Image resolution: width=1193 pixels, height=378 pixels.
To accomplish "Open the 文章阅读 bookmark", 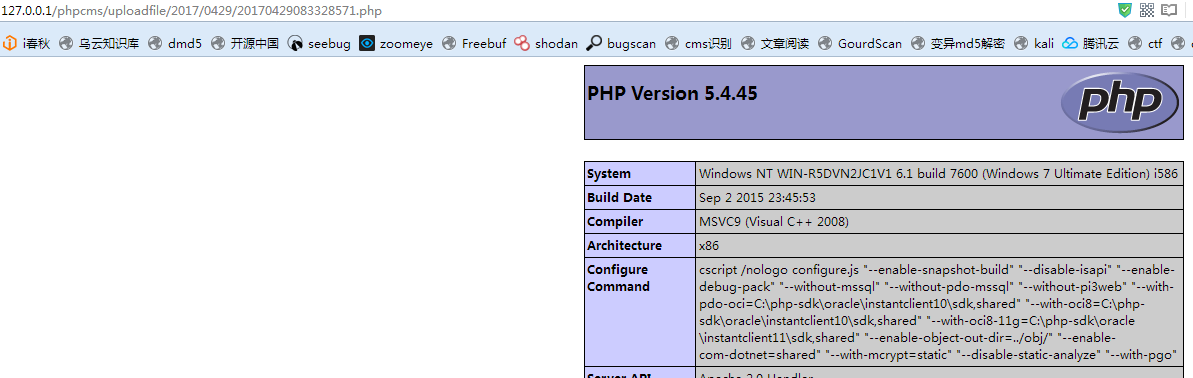I will 775,43.
